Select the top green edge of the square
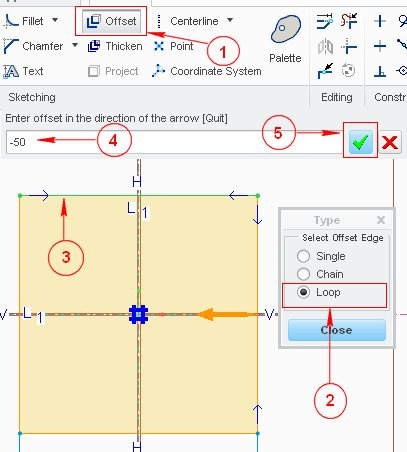 tap(138, 196)
